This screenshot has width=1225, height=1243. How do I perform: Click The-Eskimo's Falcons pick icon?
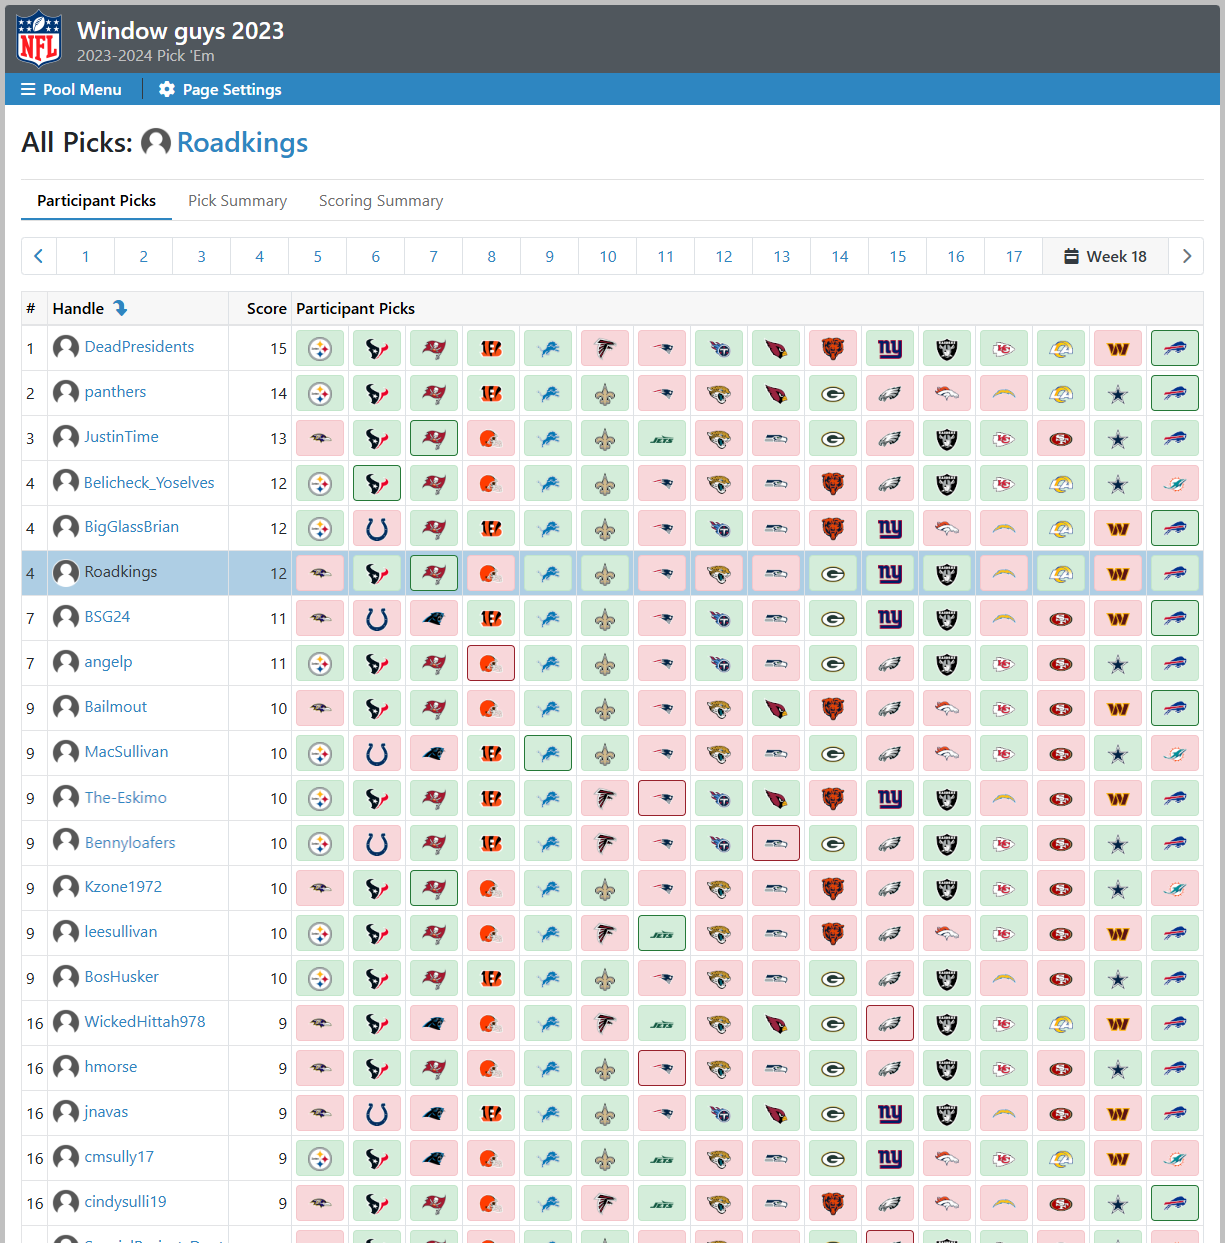605,798
